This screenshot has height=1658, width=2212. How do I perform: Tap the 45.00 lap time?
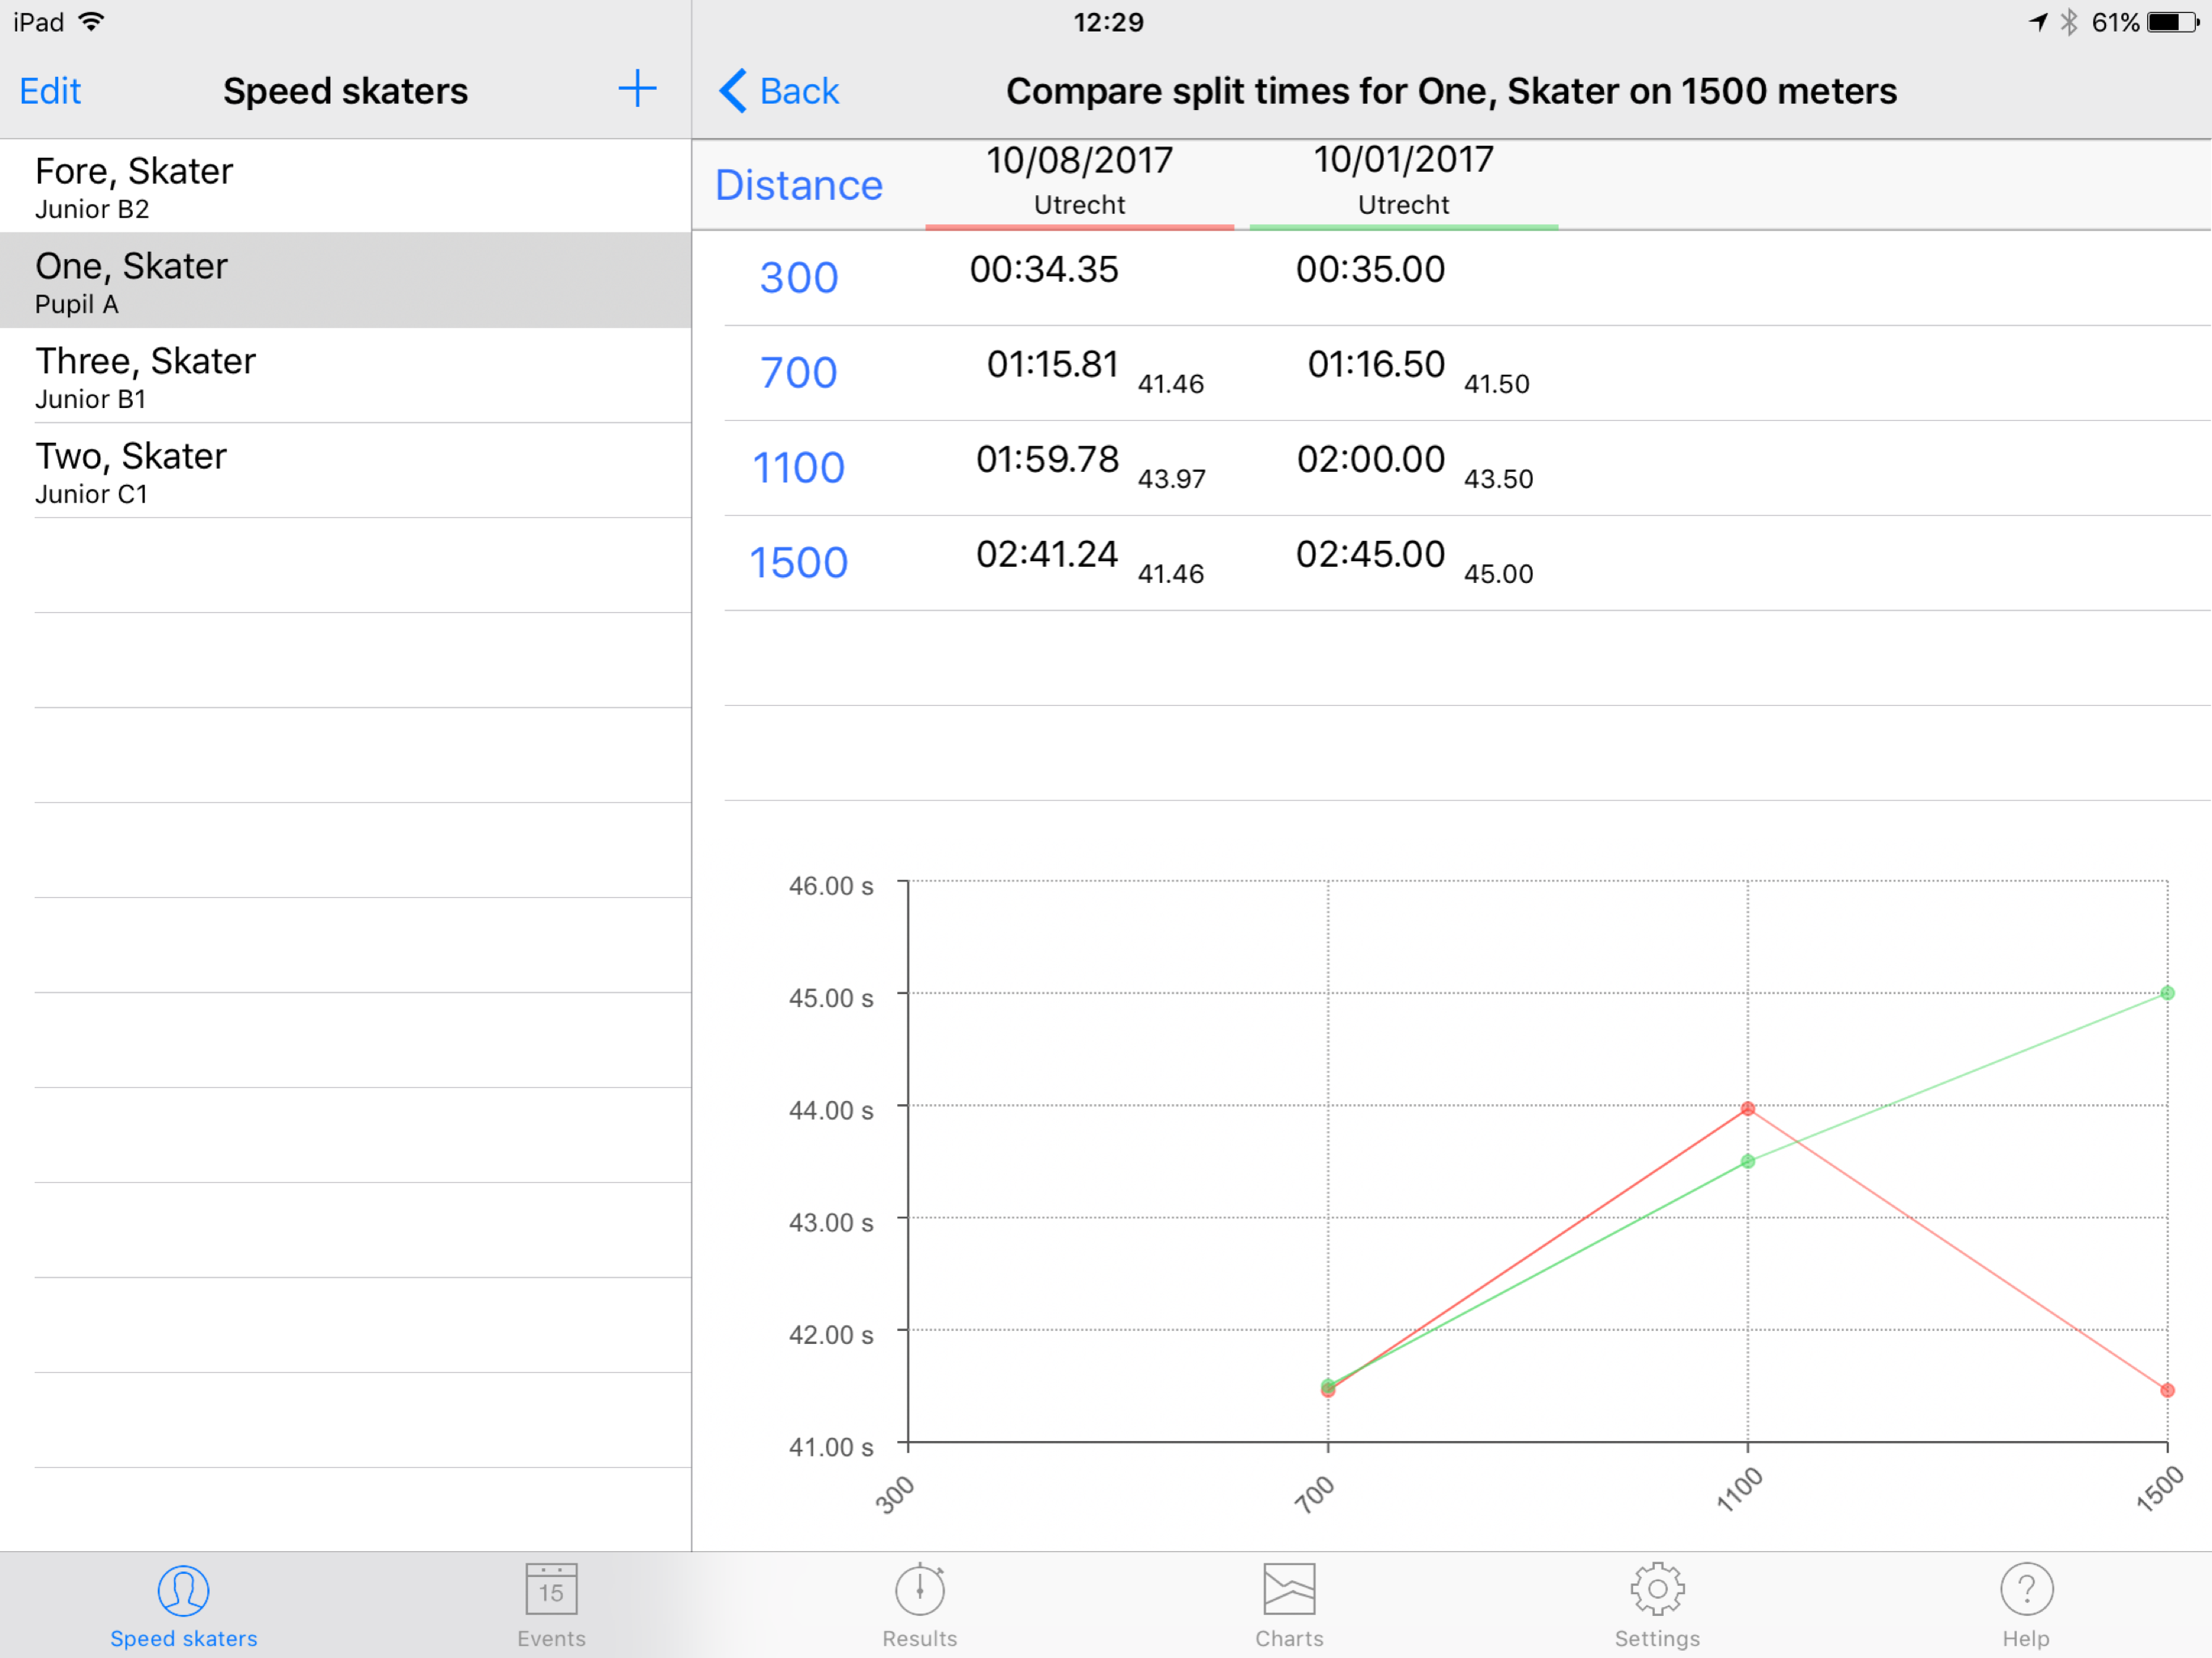point(1498,574)
